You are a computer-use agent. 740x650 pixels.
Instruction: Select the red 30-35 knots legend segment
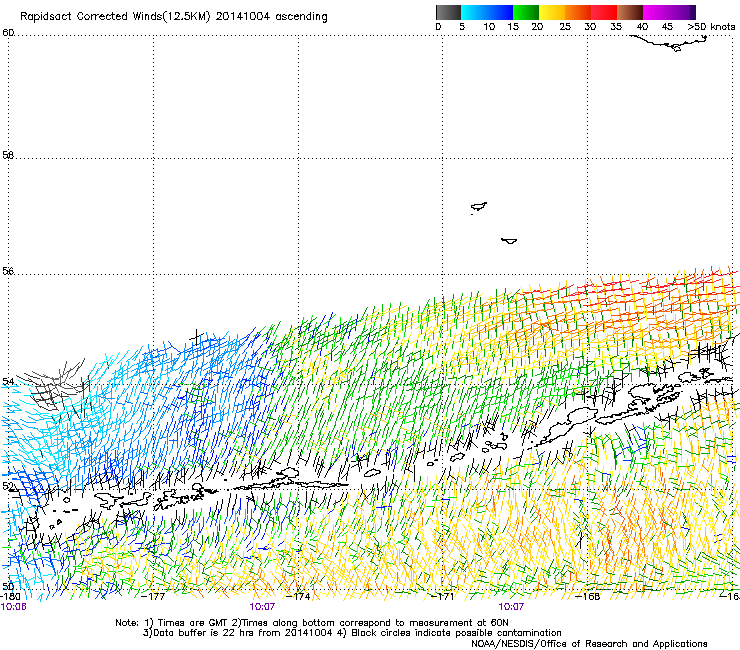[x=604, y=12]
